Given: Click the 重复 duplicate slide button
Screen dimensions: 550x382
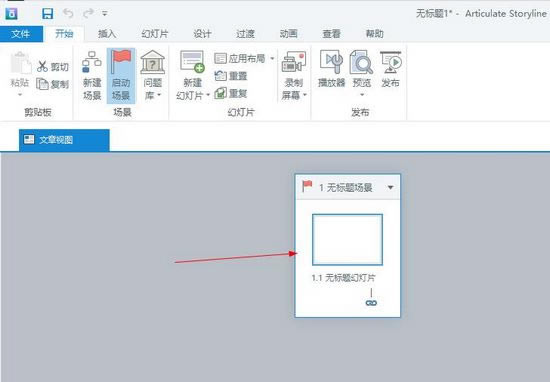Looking at the screenshot, I should pos(231,93).
